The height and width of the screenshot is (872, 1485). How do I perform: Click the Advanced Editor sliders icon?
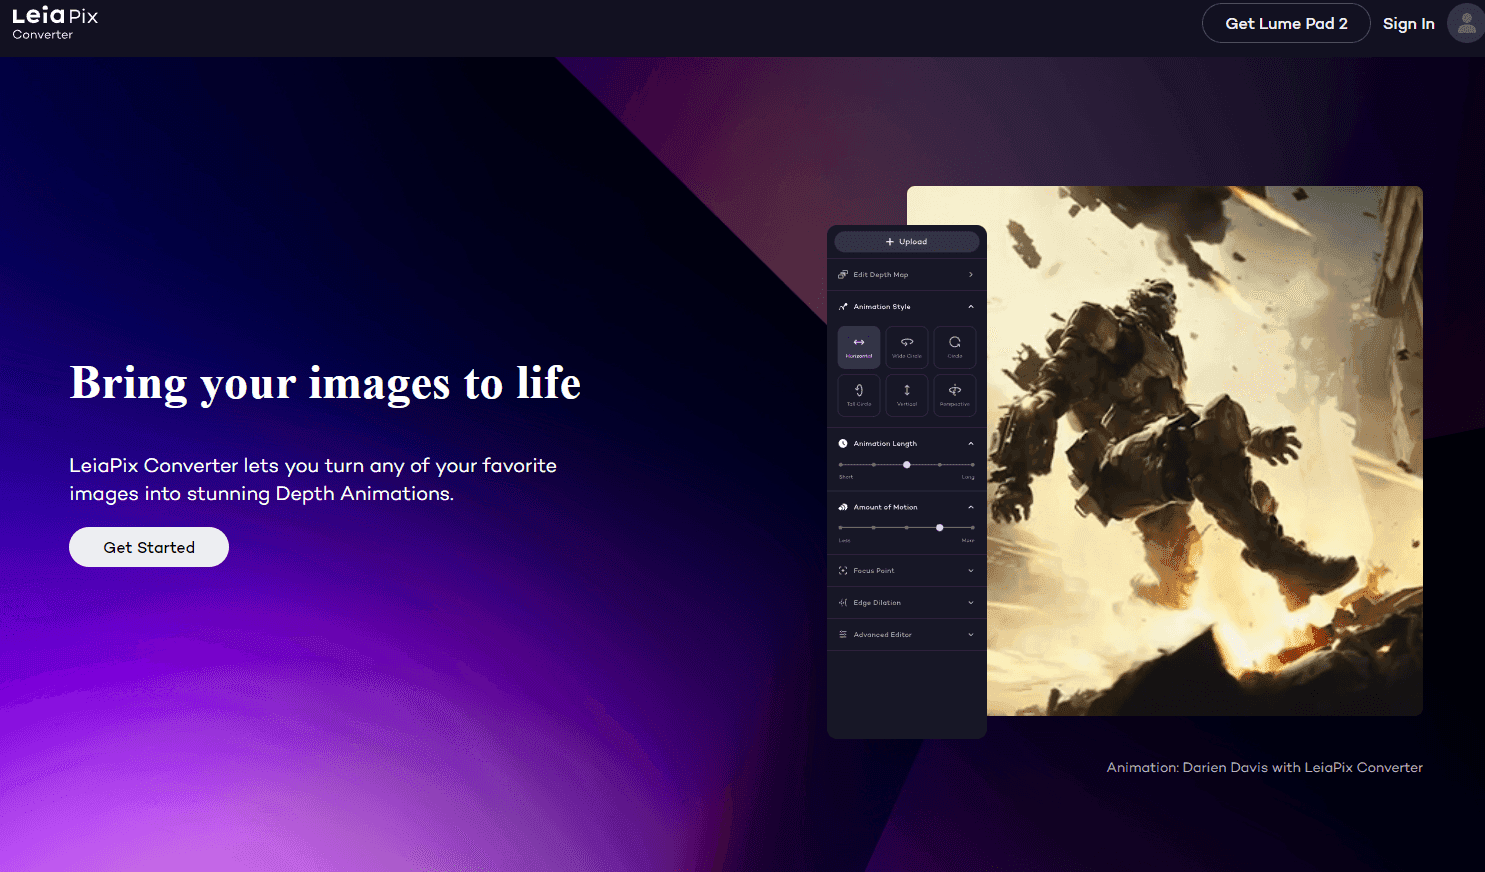click(x=843, y=635)
